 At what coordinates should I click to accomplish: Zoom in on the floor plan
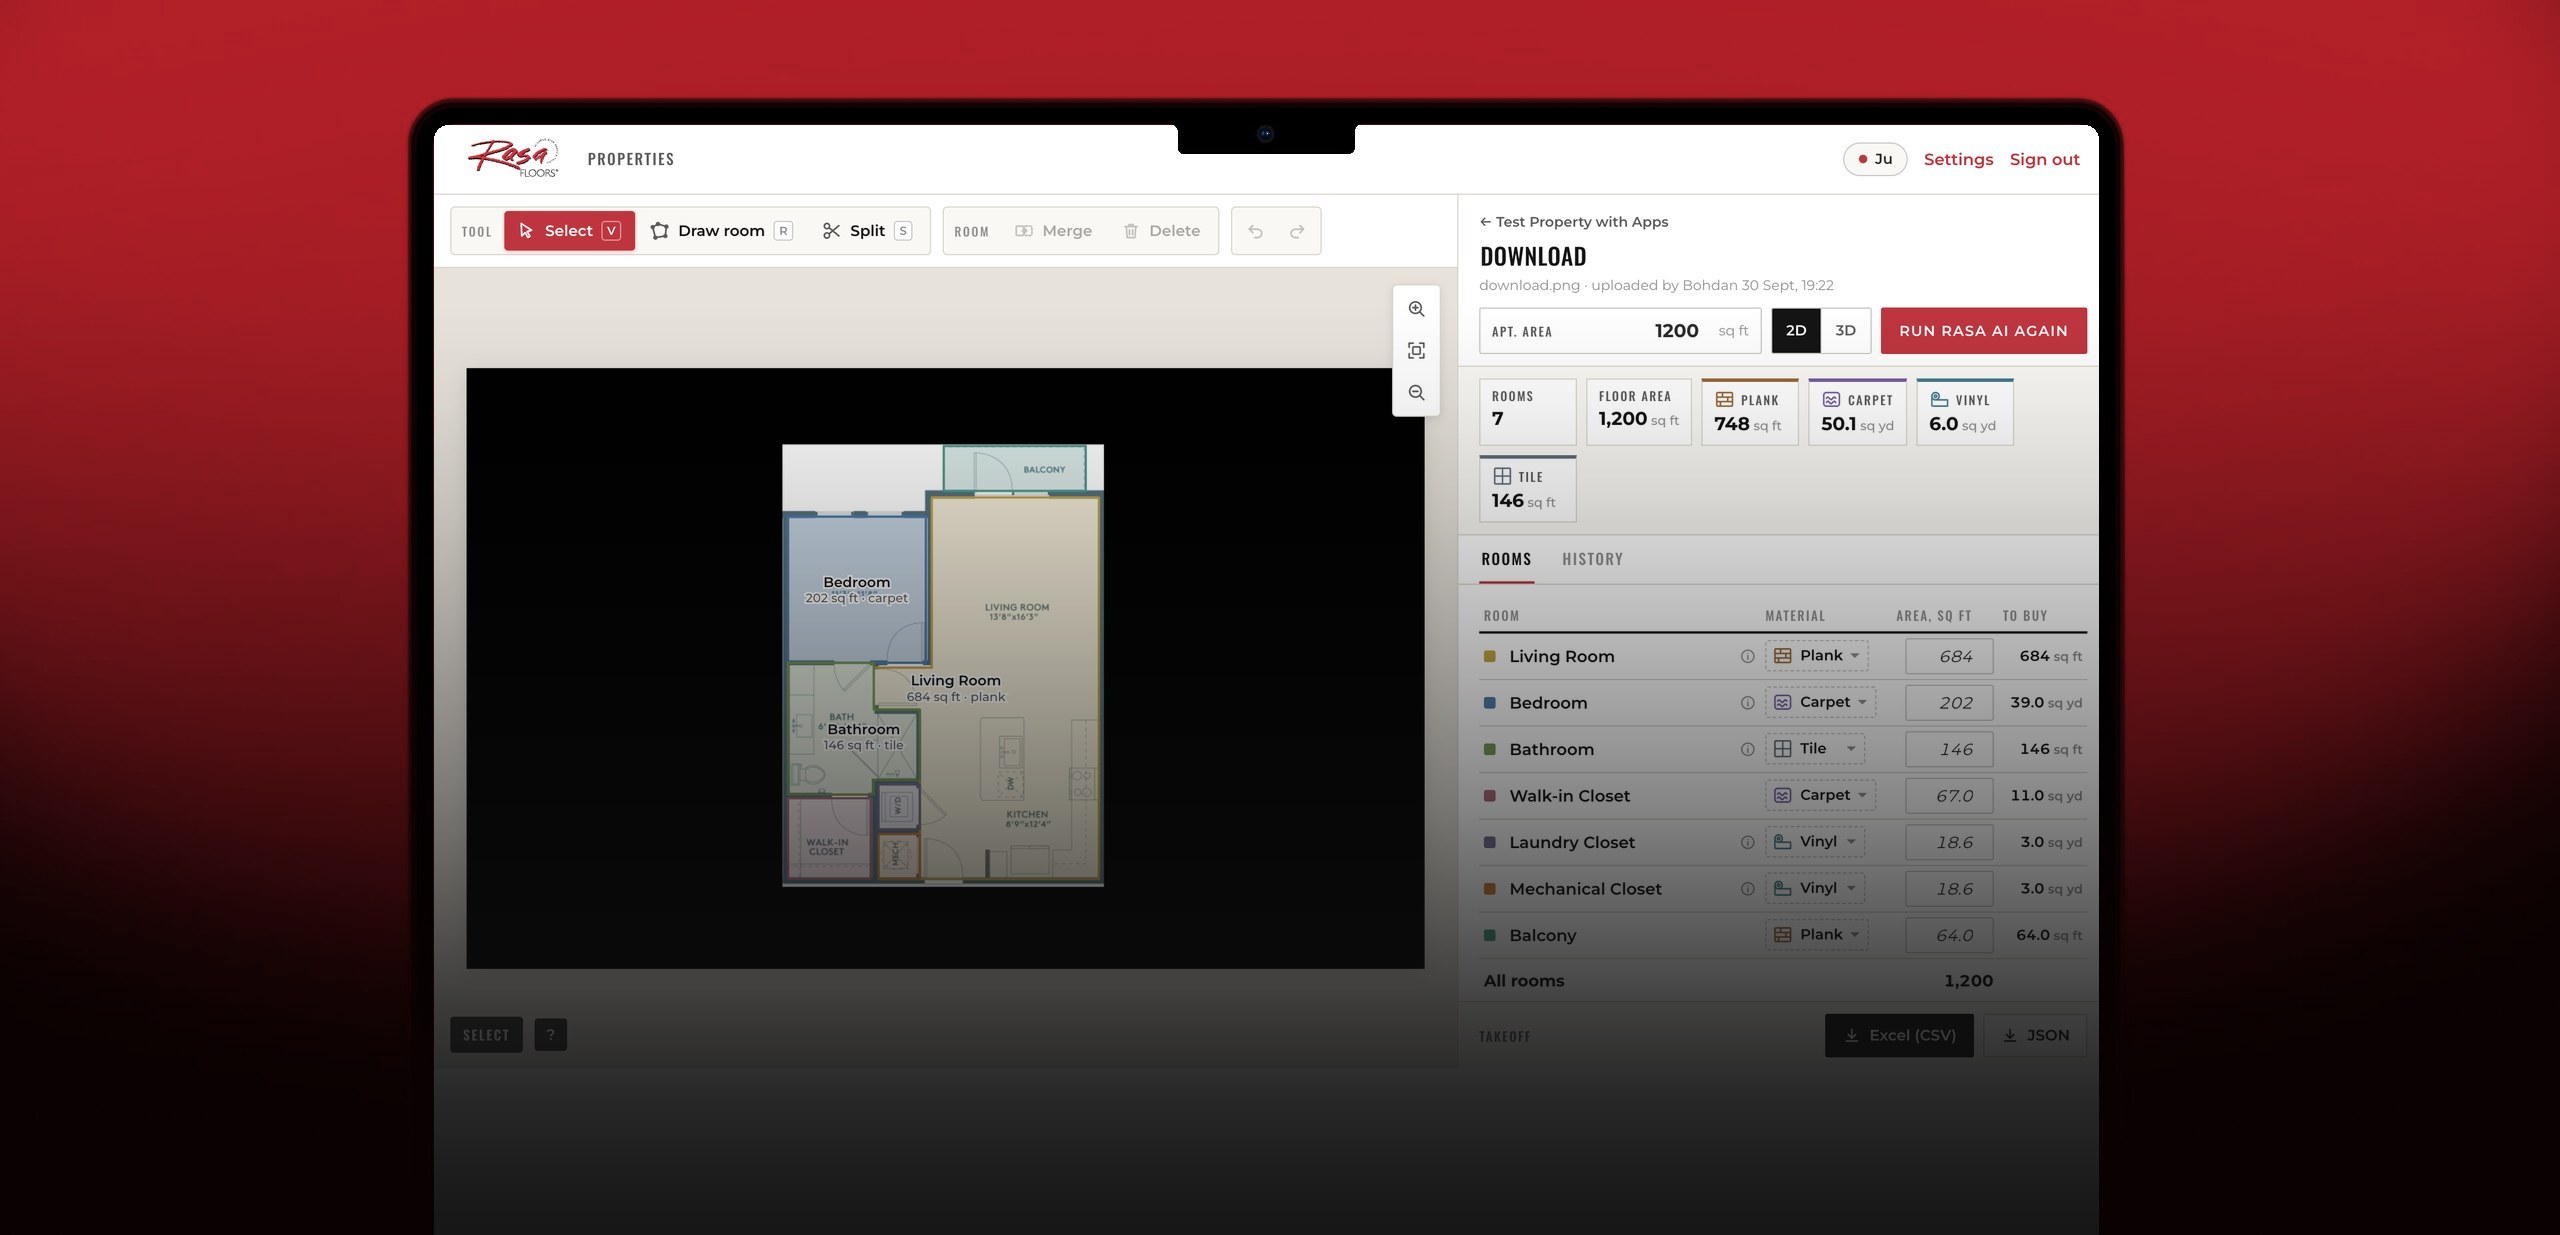click(x=1416, y=309)
